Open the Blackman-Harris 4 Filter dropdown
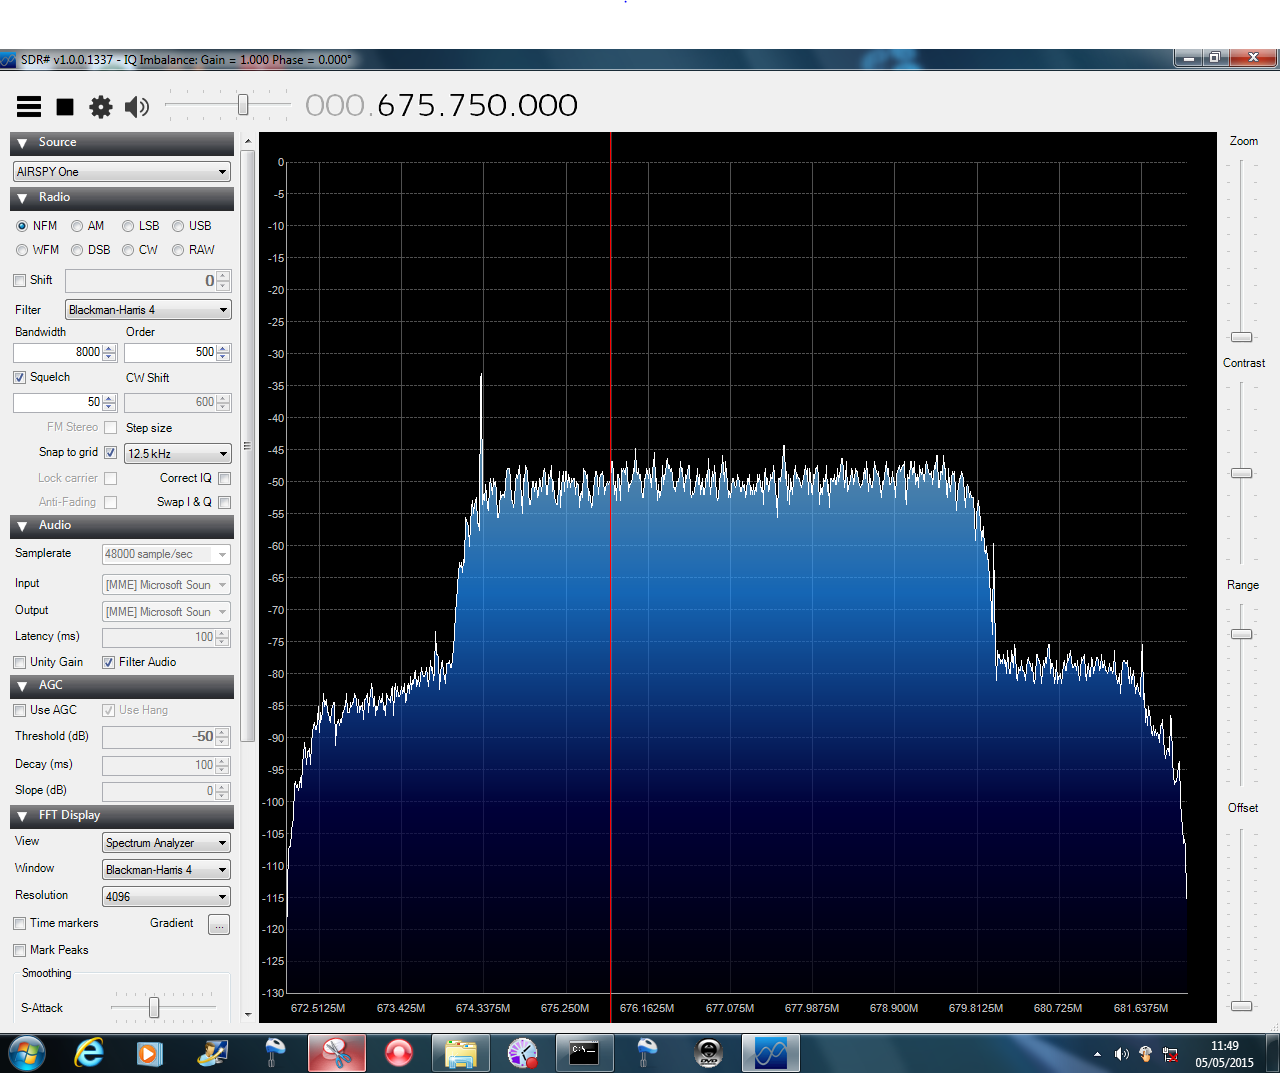 tap(148, 310)
